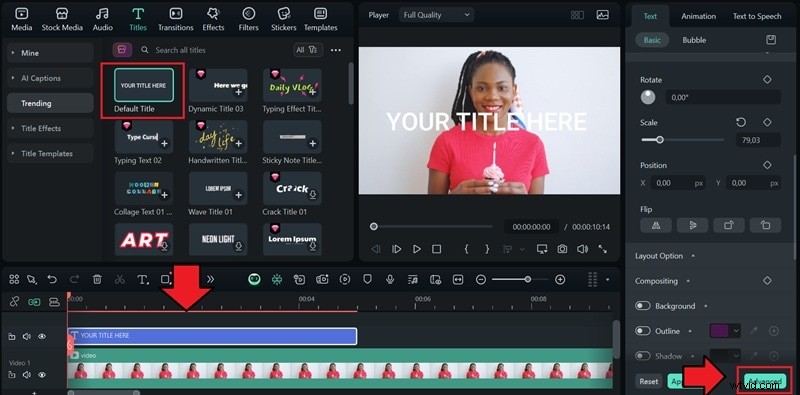800x395 pixels.
Task: Open the player snapshot image view icon
Action: pos(603,15)
